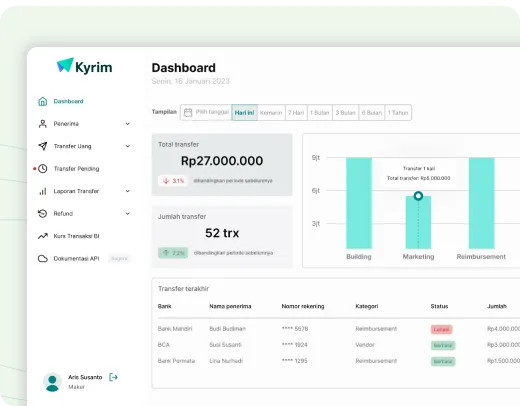Click the Status column header
Image resolution: width=520 pixels, height=406 pixels.
(439, 306)
